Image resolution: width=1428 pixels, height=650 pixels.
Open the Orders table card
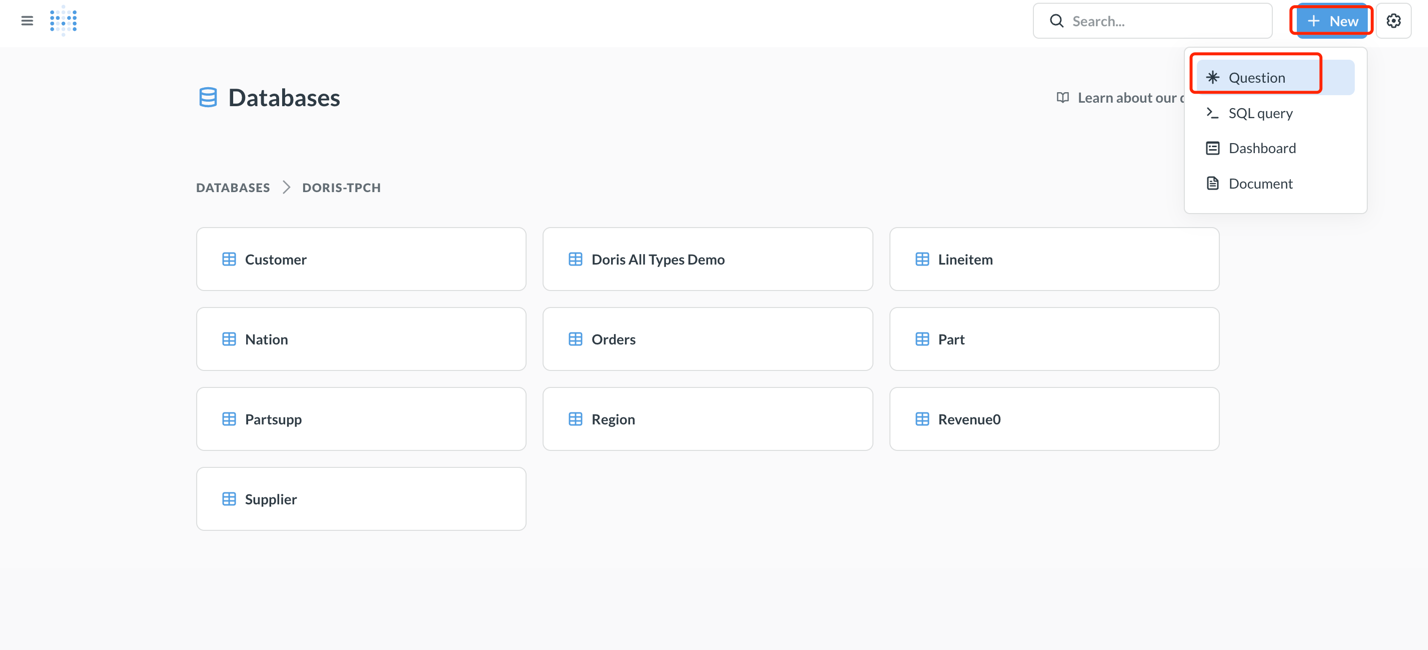707,339
